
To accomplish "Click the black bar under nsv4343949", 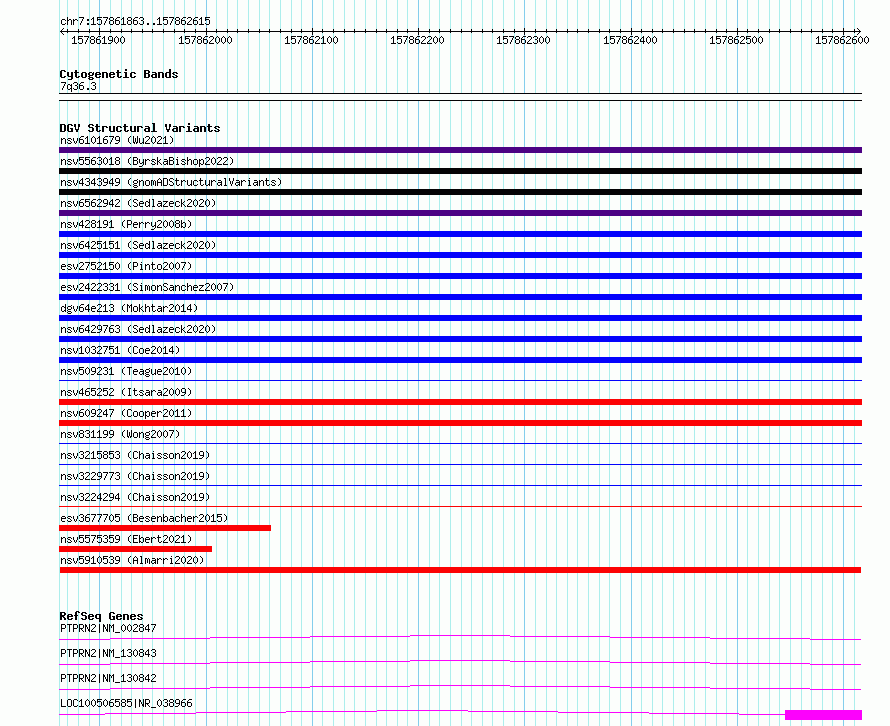I will pyautogui.click(x=460, y=192).
